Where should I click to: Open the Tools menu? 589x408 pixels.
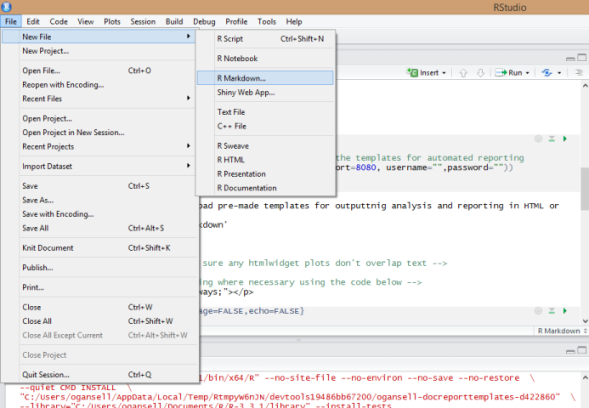[267, 21]
